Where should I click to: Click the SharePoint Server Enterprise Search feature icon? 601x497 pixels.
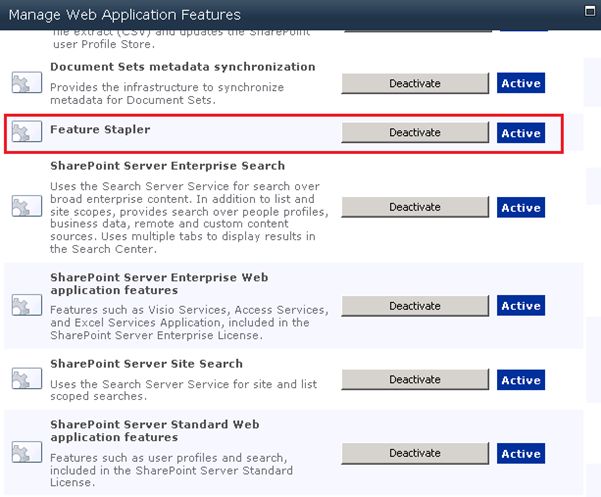point(24,207)
